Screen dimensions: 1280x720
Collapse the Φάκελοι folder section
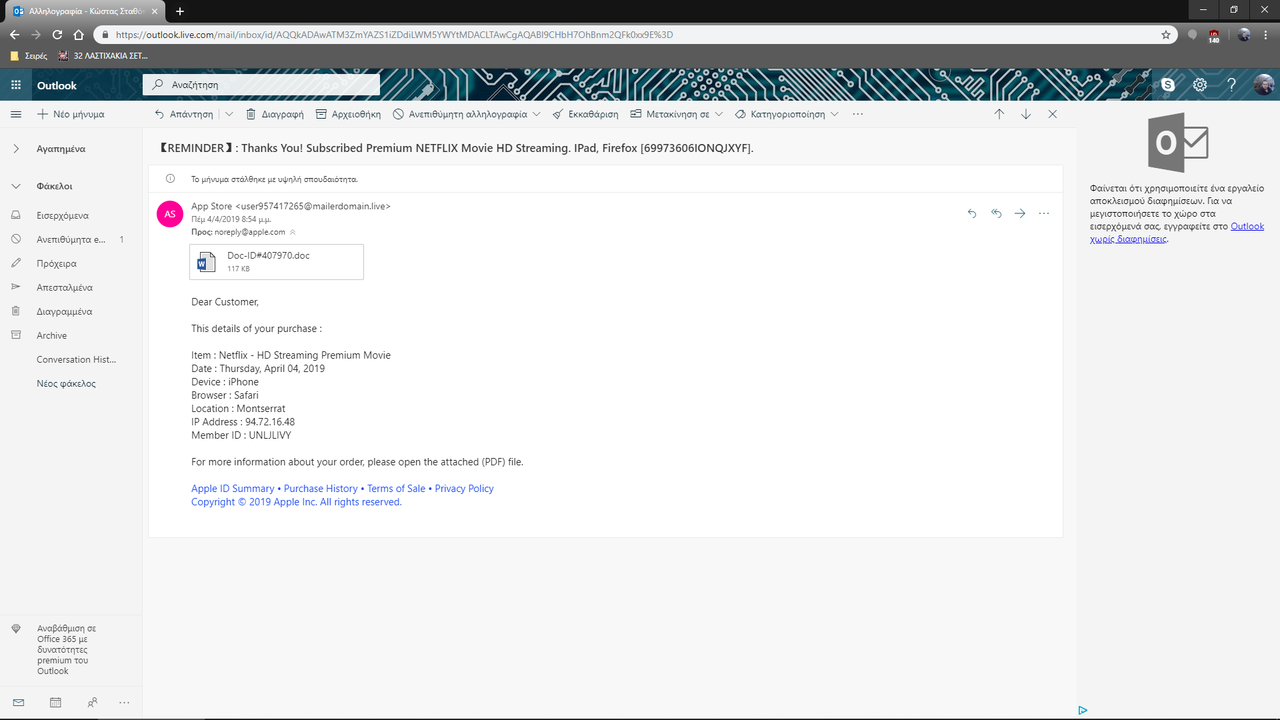click(x=16, y=186)
